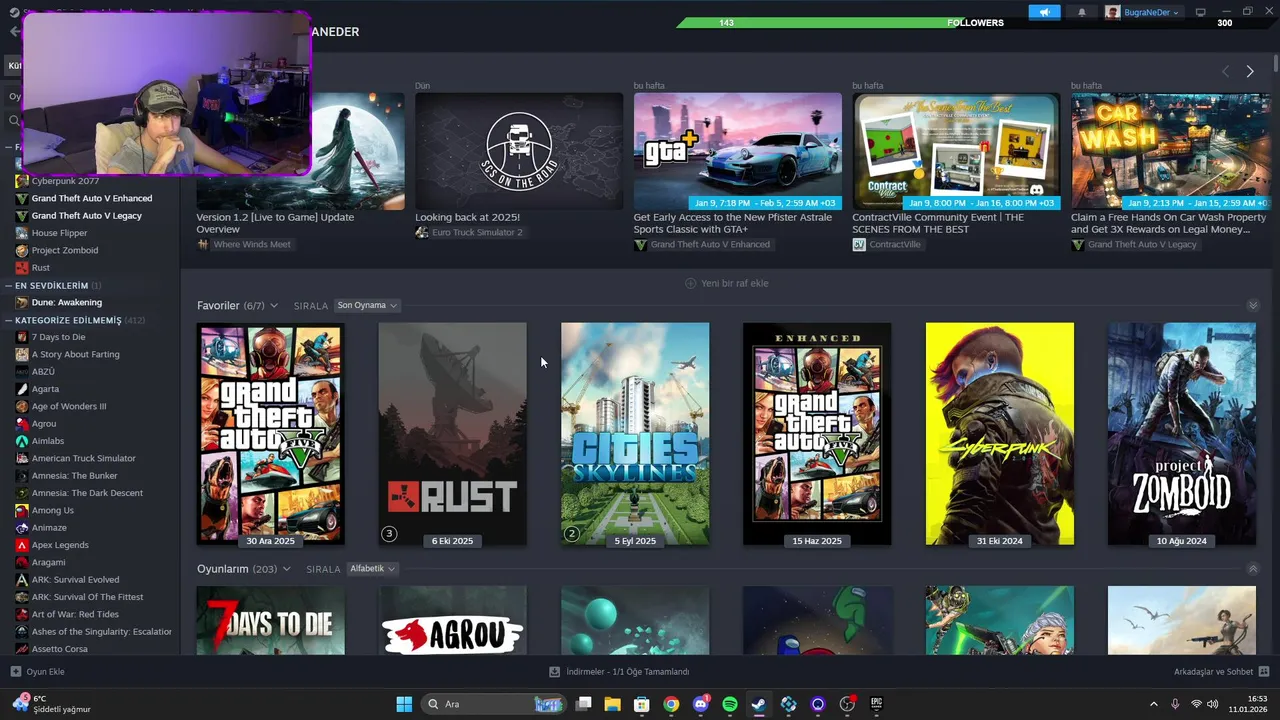
Task: Open ContractVille Community Event news image
Action: [956, 150]
